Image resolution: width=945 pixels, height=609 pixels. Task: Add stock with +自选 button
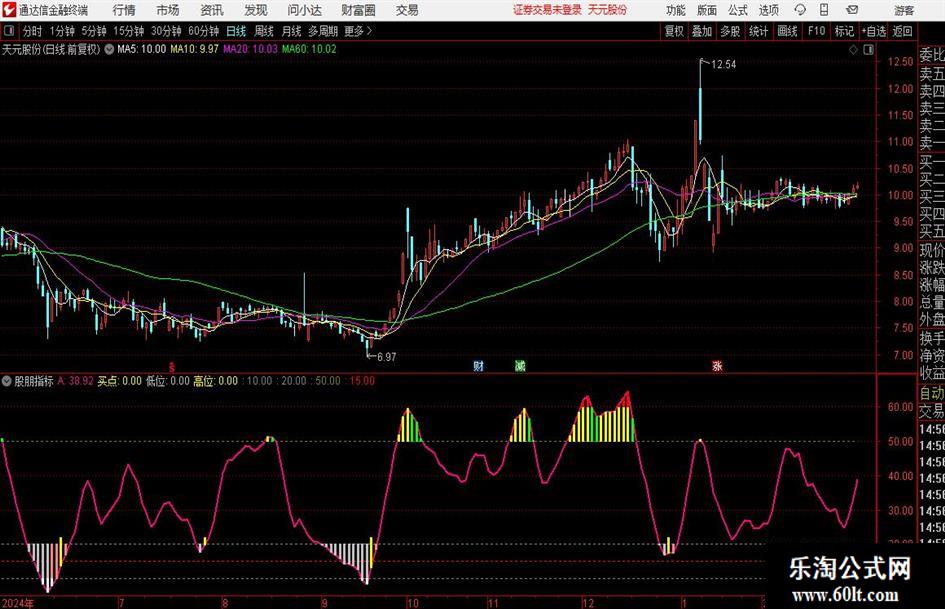(873, 31)
